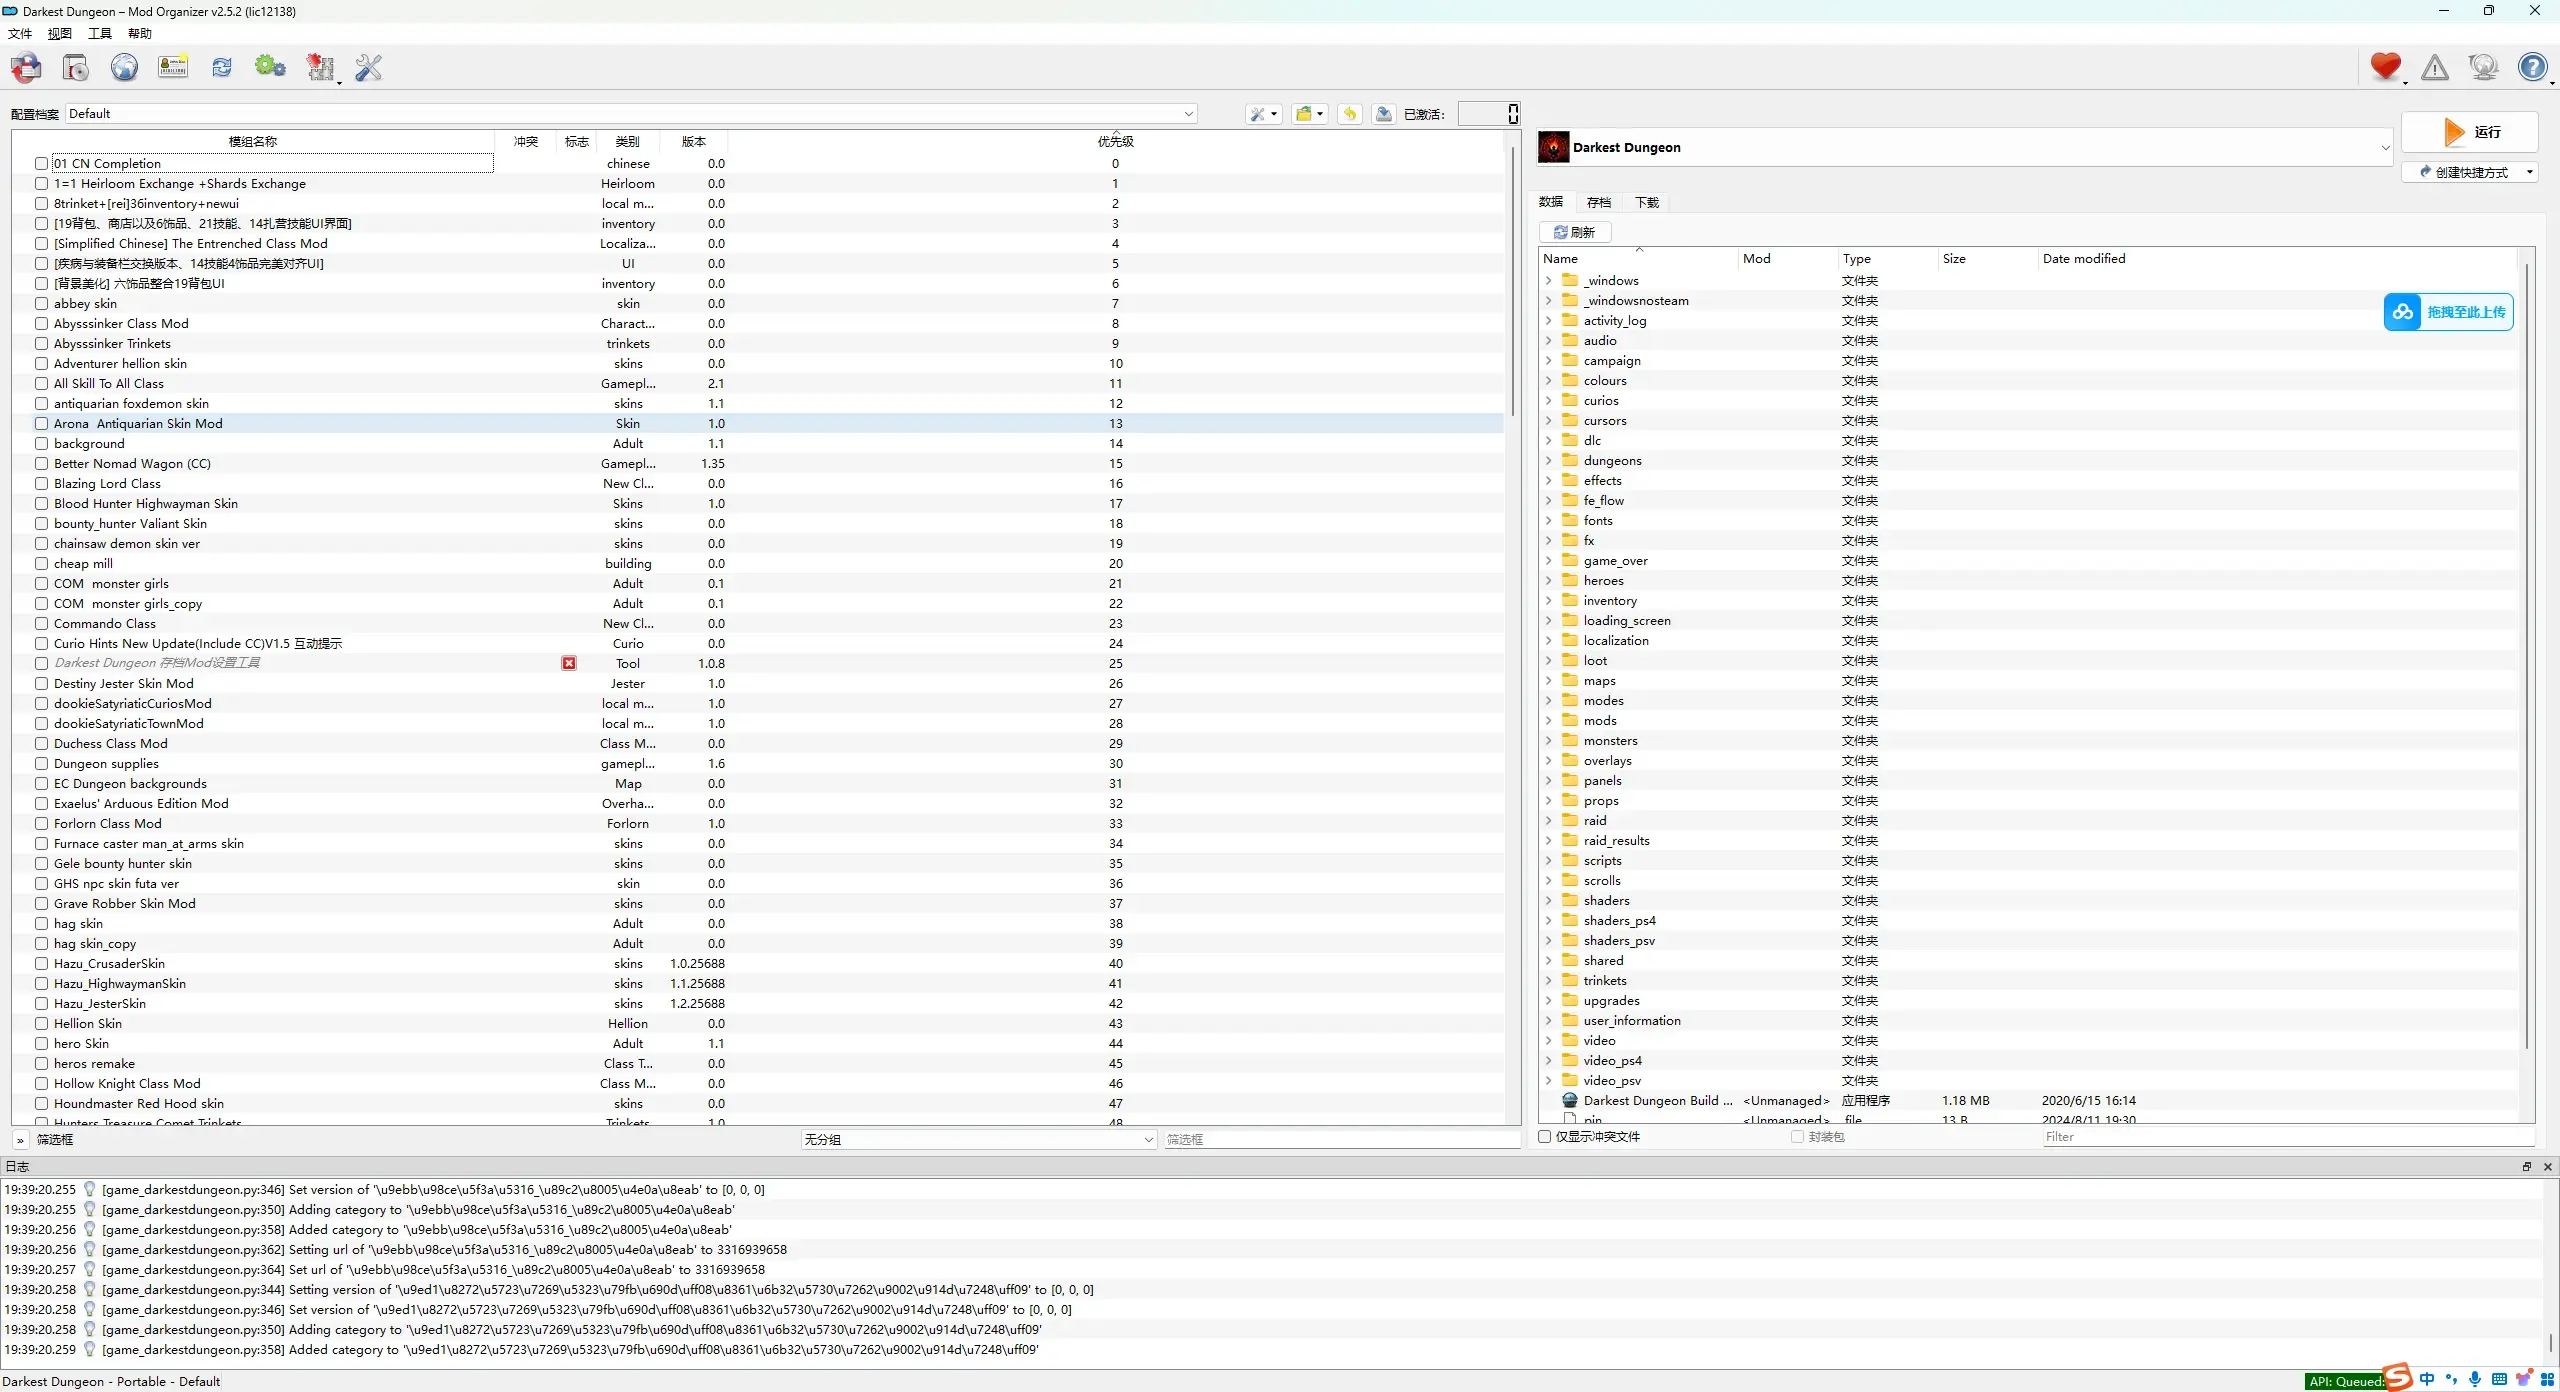Open the 工具 menu

(x=100, y=33)
